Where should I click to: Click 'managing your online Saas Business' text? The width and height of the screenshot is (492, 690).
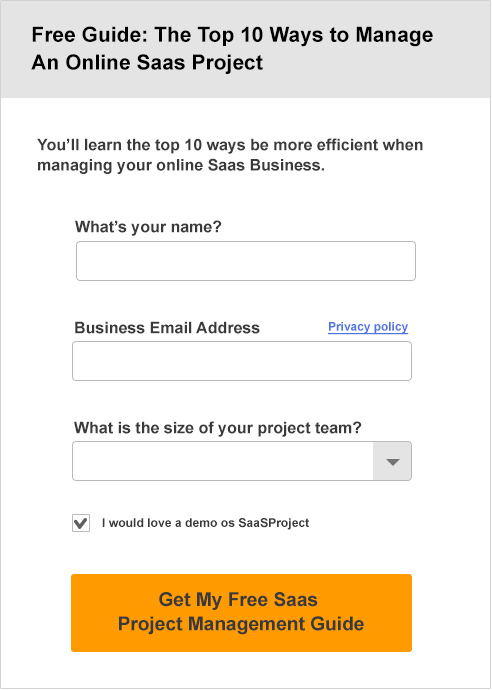click(181, 165)
